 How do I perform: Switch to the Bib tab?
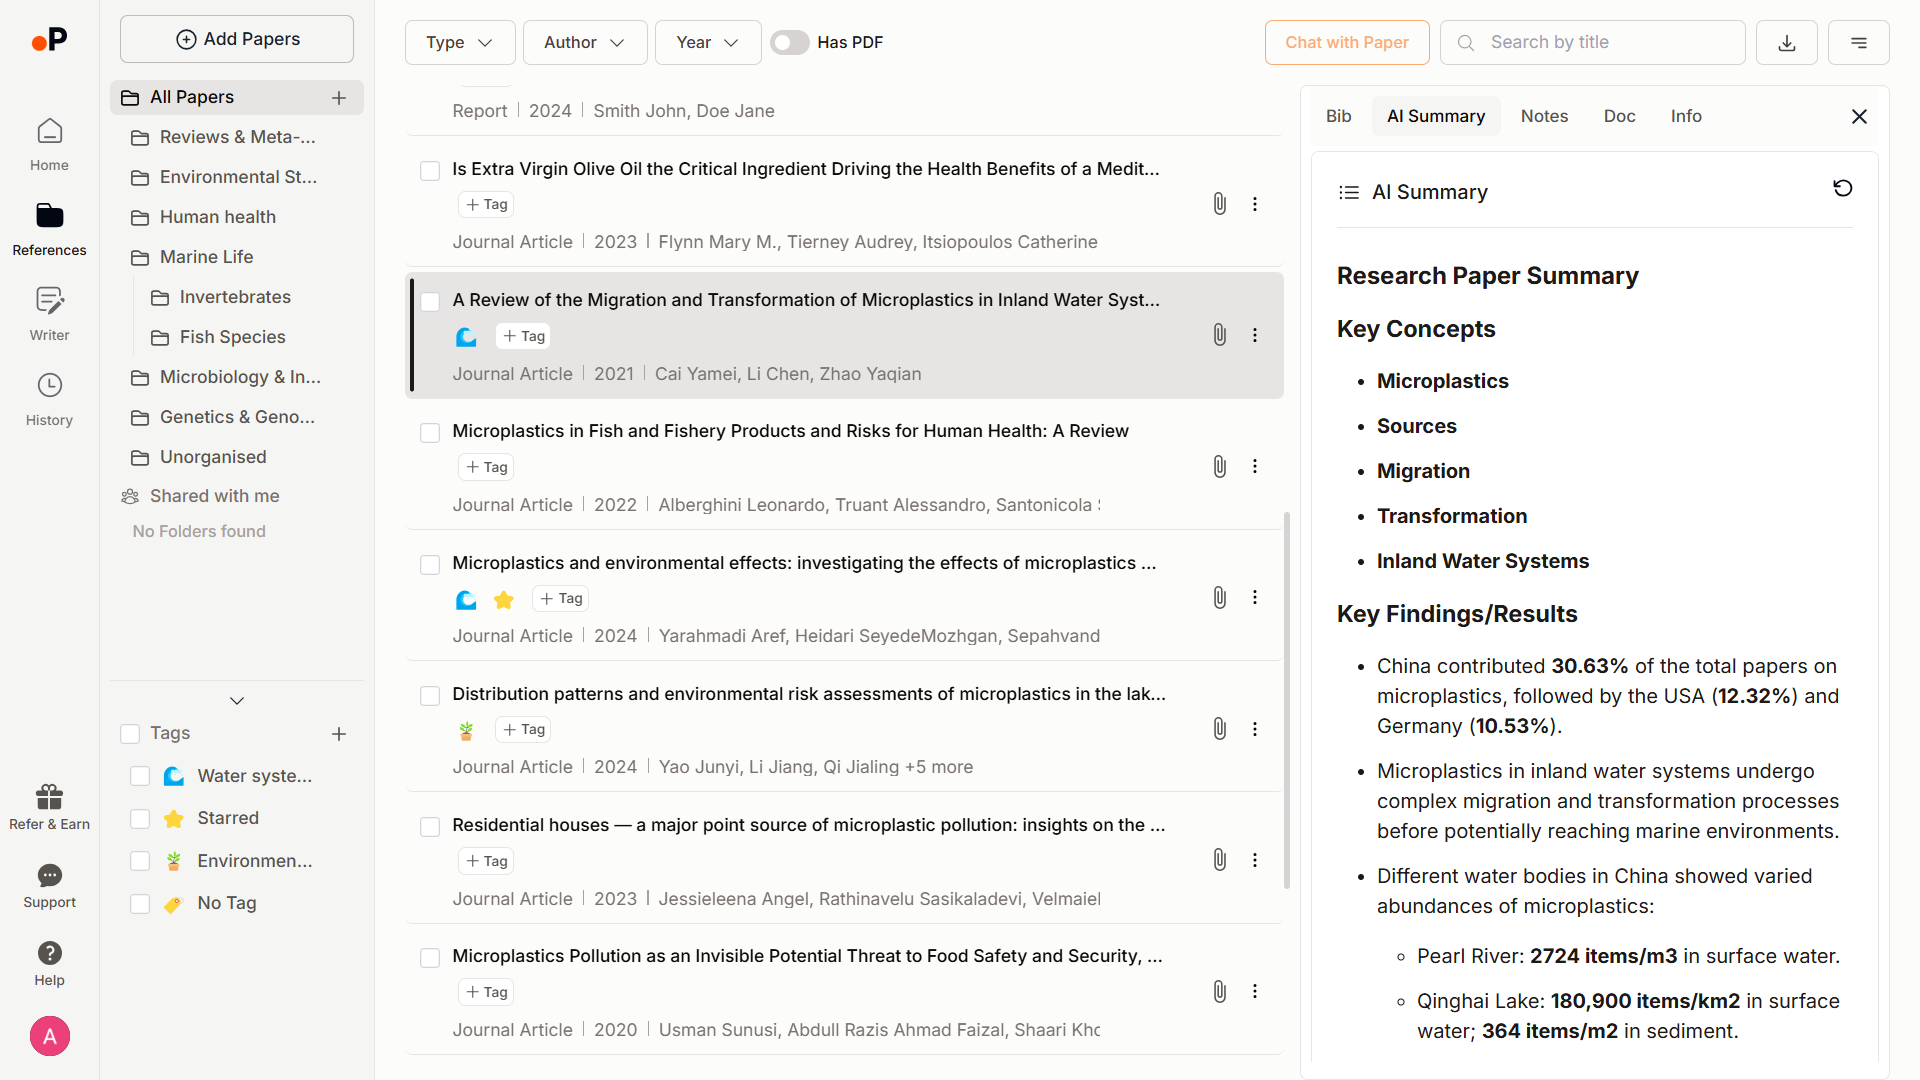[1339, 116]
